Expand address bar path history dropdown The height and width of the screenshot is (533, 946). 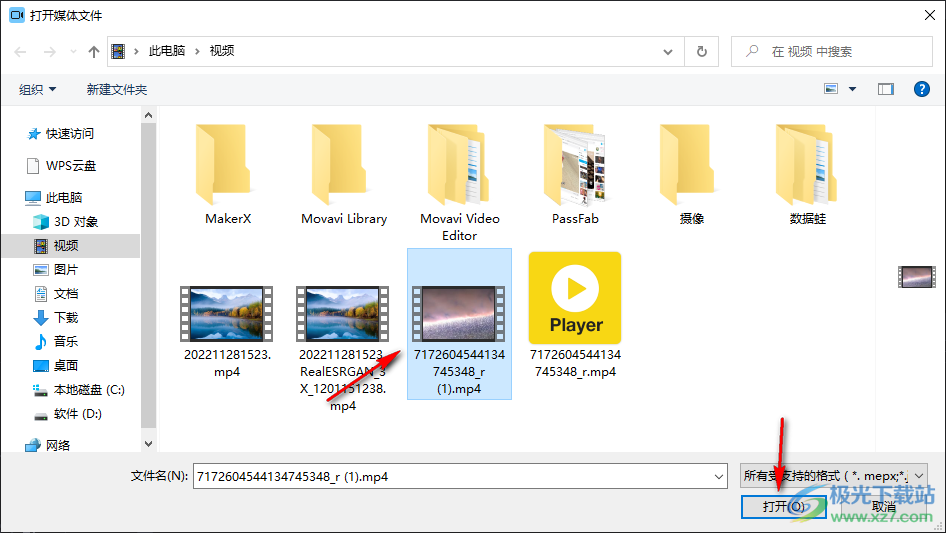[669, 51]
